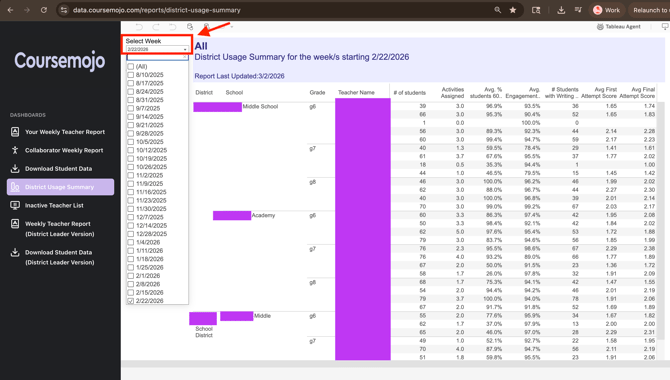Viewport: 670px width, 380px height.
Task: Click the 26.0% table cell
Action: coord(494,274)
